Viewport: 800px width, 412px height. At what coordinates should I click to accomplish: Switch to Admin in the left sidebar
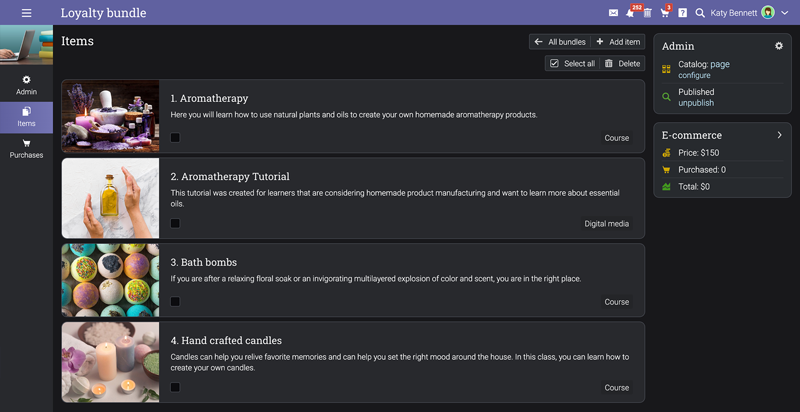point(27,86)
